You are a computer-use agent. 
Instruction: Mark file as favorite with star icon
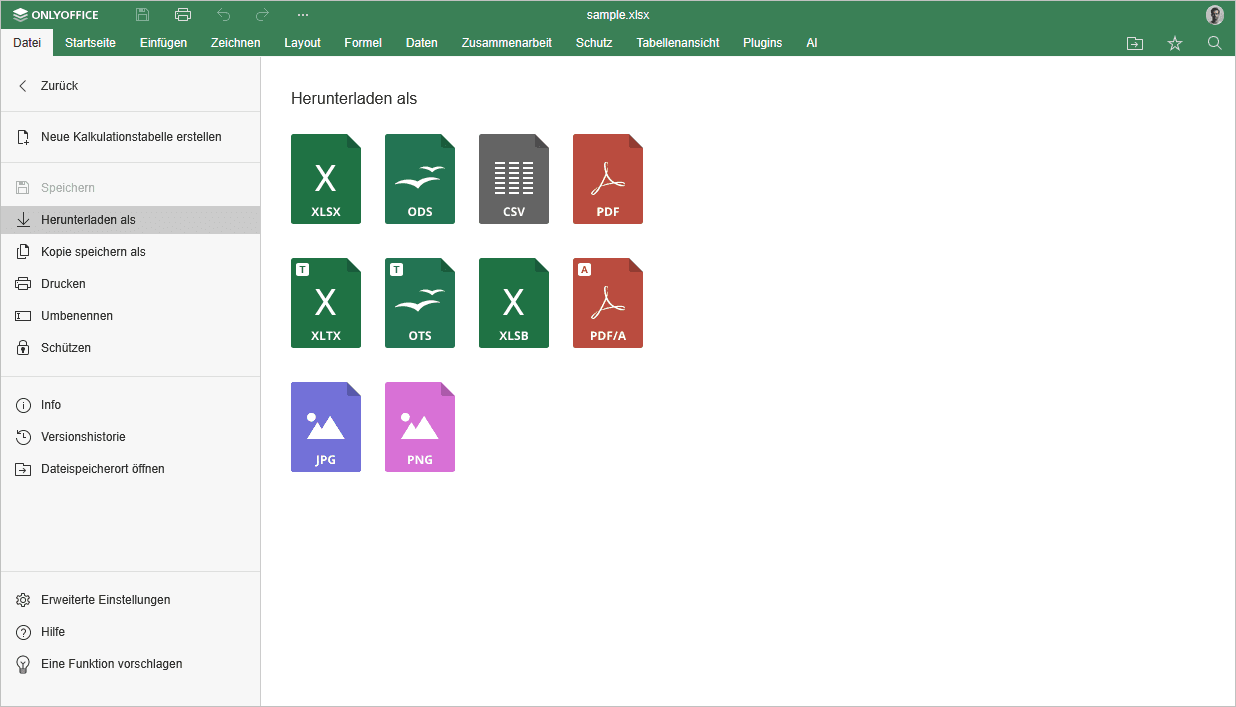point(1175,43)
